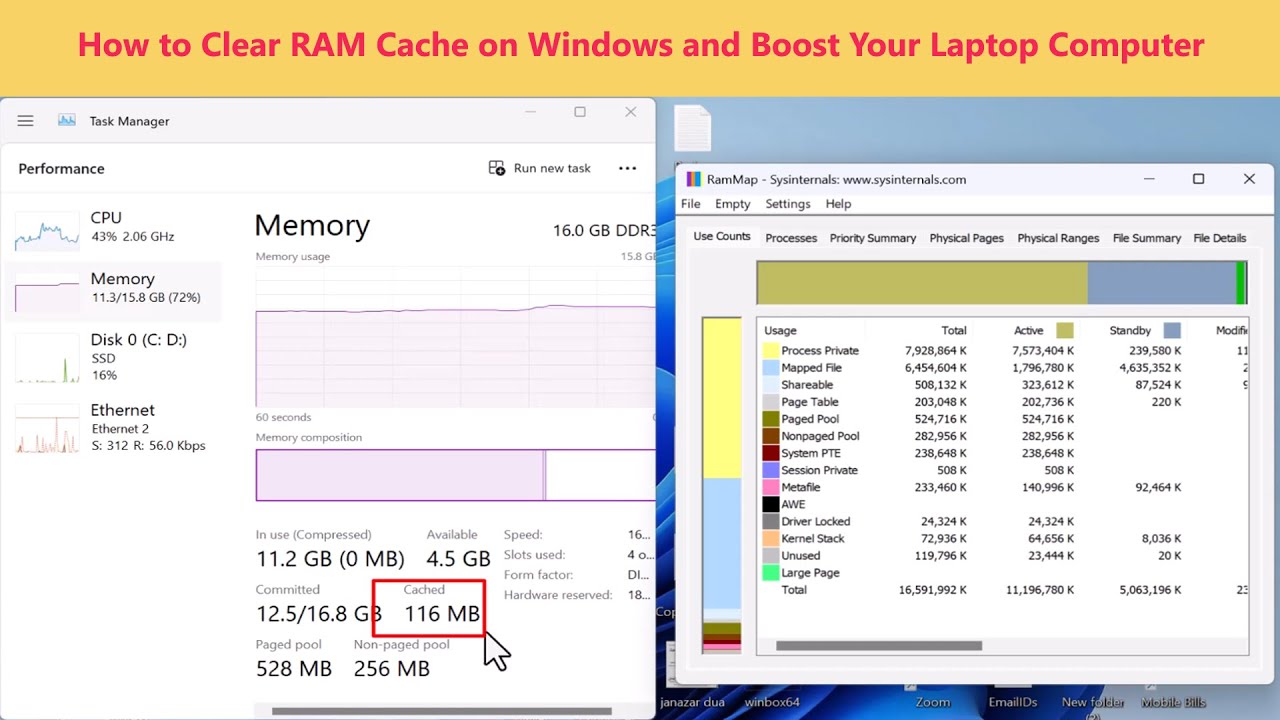Switch to the Use Counts tab
The image size is (1280, 720).
[x=722, y=237]
